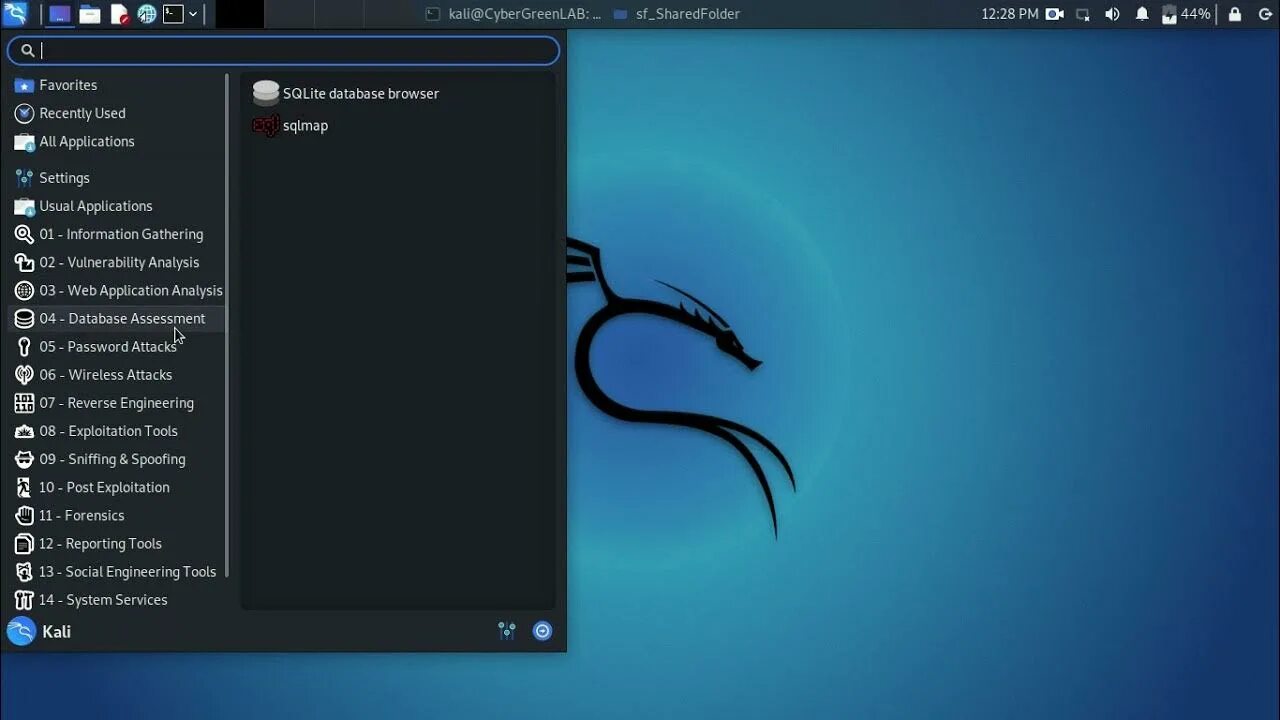Click the category list scrollbar
The height and width of the screenshot is (720, 1280).
point(228,325)
